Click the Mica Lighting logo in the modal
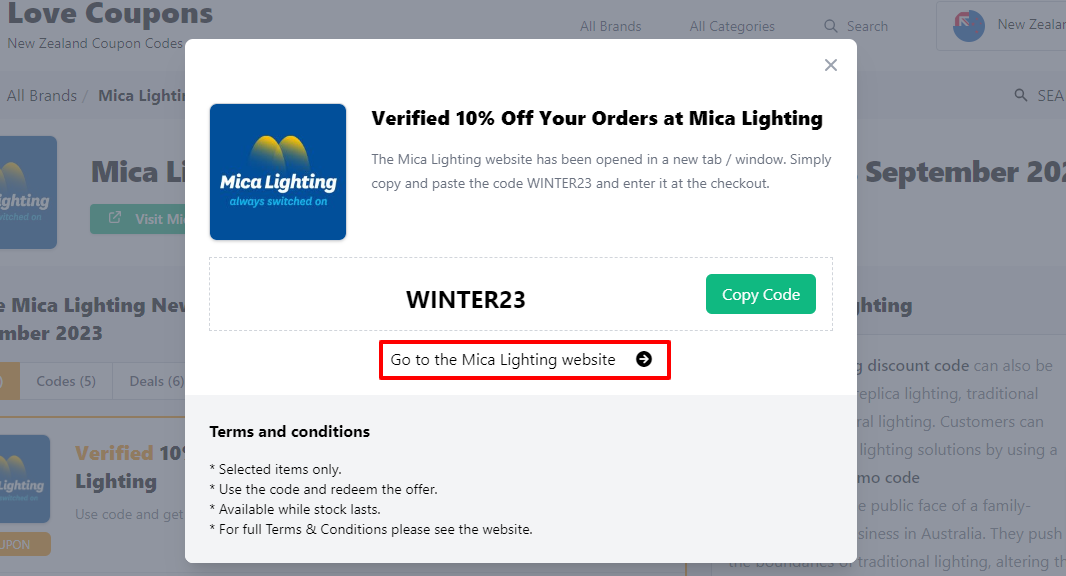The width and height of the screenshot is (1066, 576). point(278,172)
